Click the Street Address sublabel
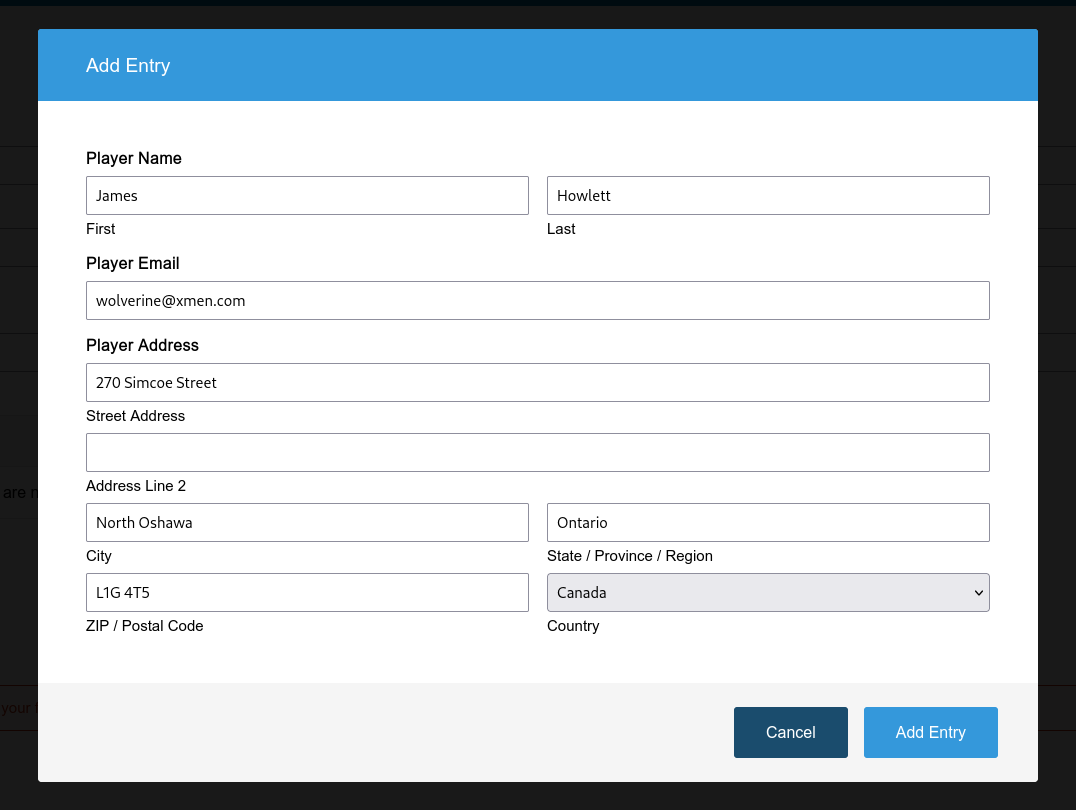This screenshot has height=810, width=1076. (x=135, y=416)
